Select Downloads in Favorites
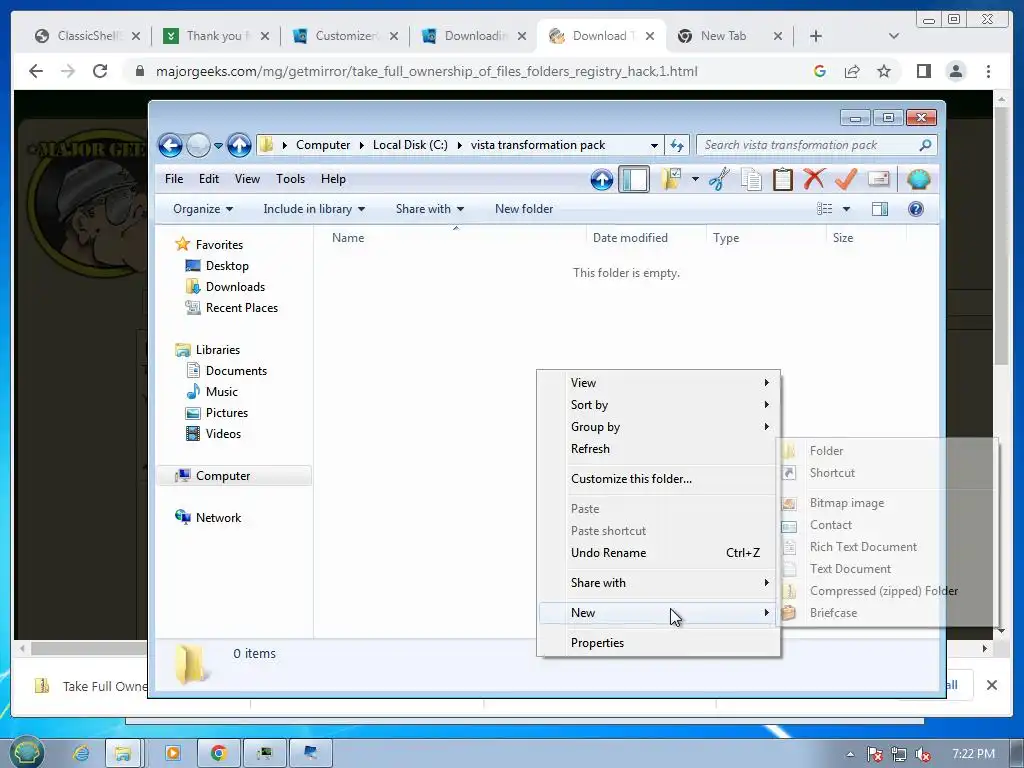The width and height of the screenshot is (1024, 768). 235,287
